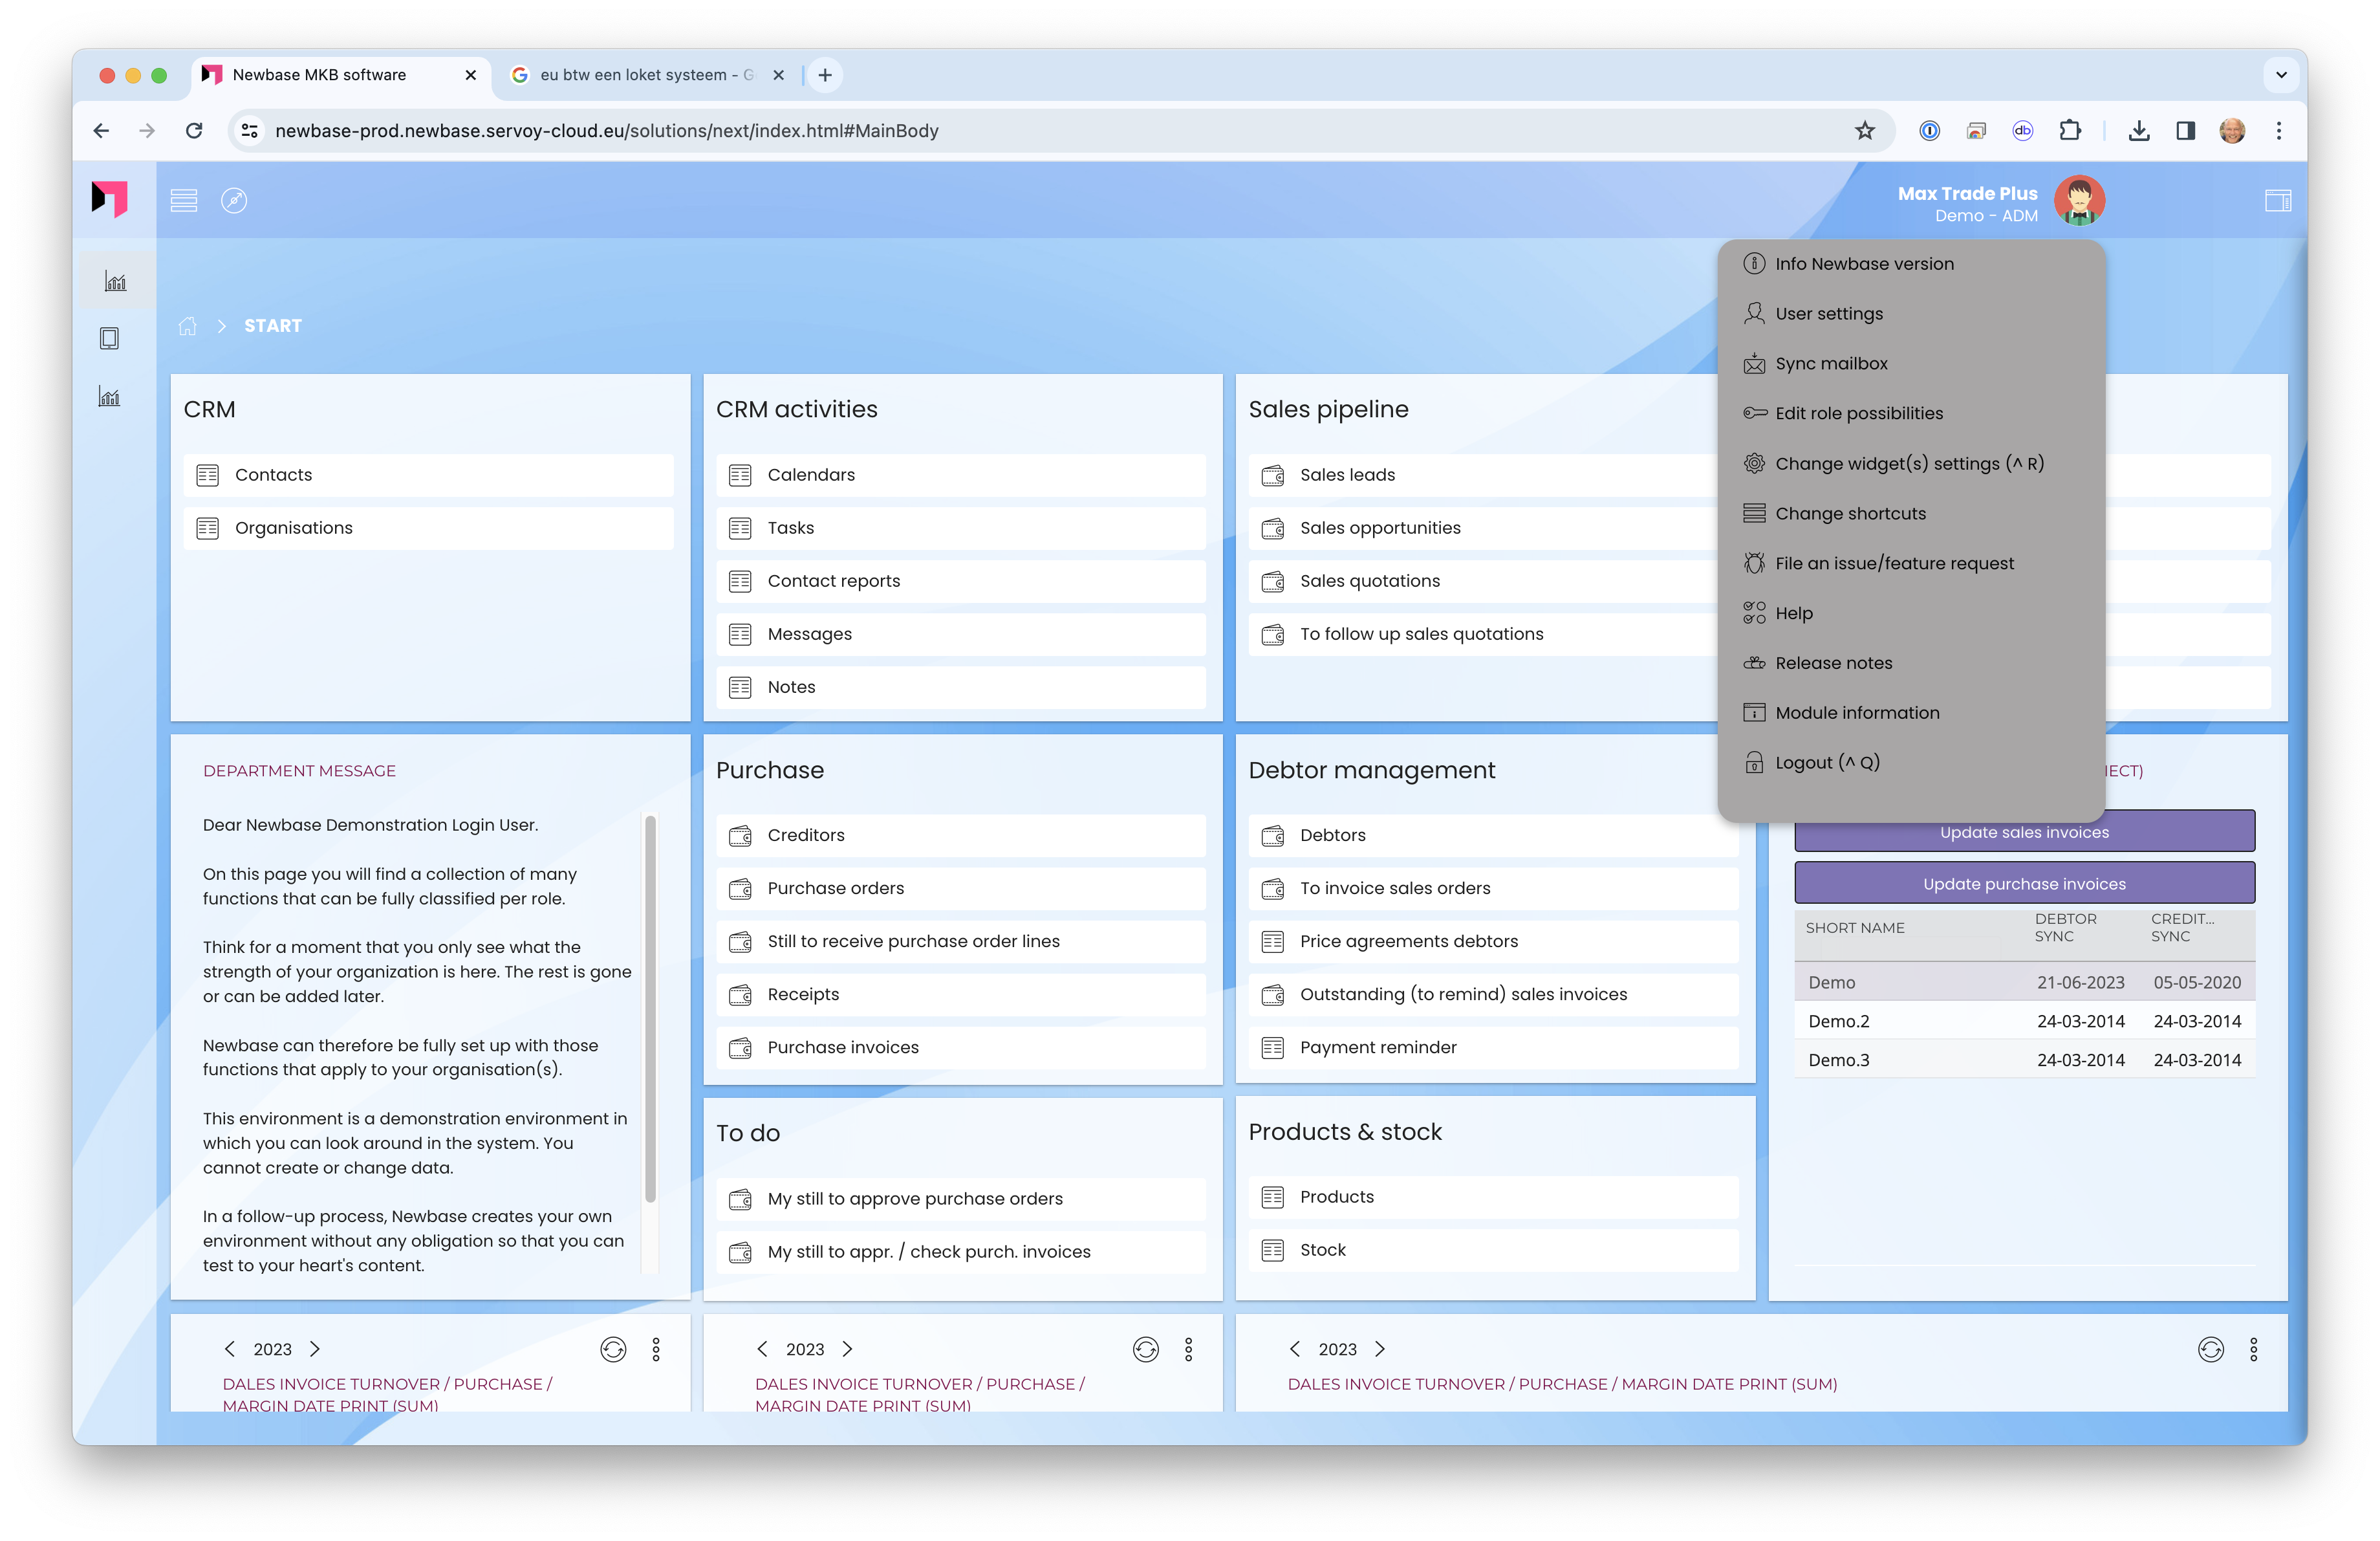Image resolution: width=2380 pixels, height=1541 pixels.
Task: Expand the browser tab search chevron
Action: point(2281,75)
